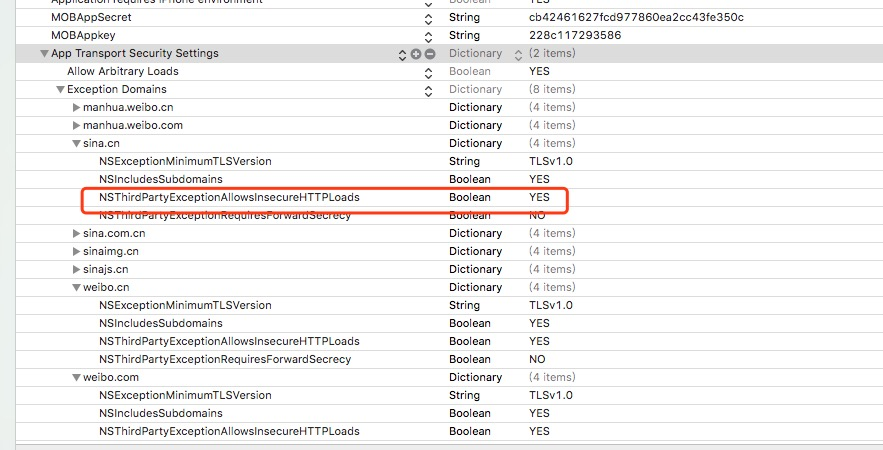This screenshot has height=450, width=883.
Task: Click (4 items) value in the sinajs.cn row
Action: coord(552,270)
